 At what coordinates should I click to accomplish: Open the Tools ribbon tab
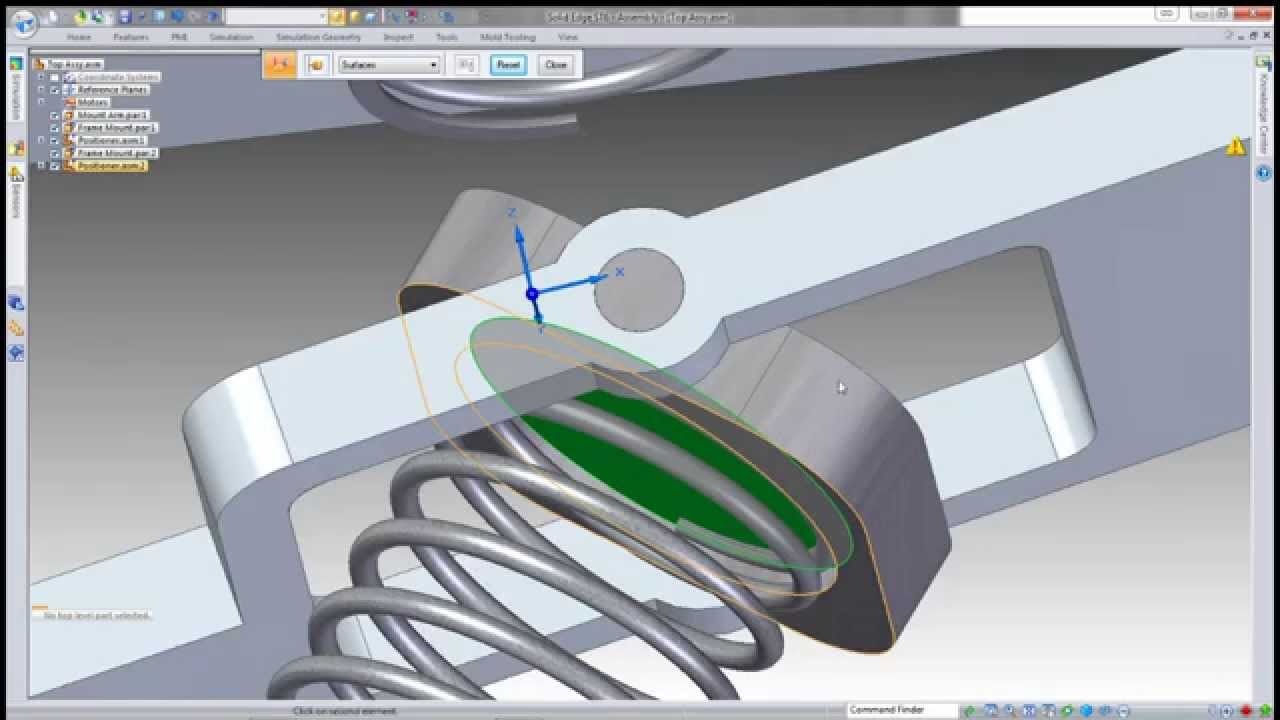(447, 37)
